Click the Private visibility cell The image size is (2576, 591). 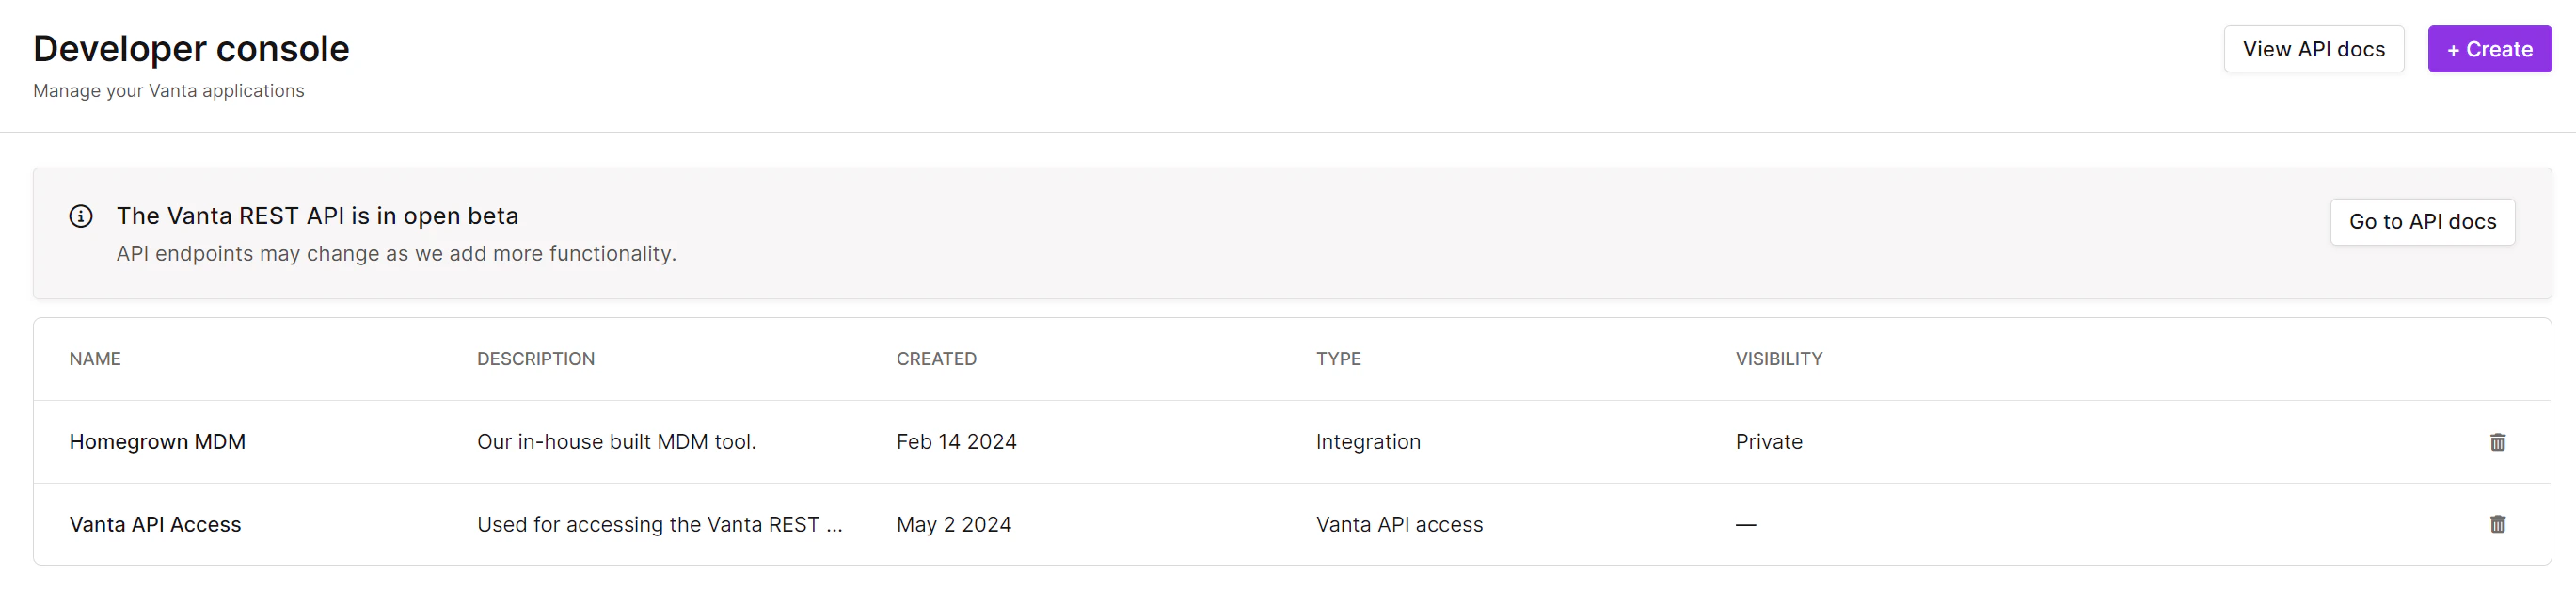(1768, 442)
